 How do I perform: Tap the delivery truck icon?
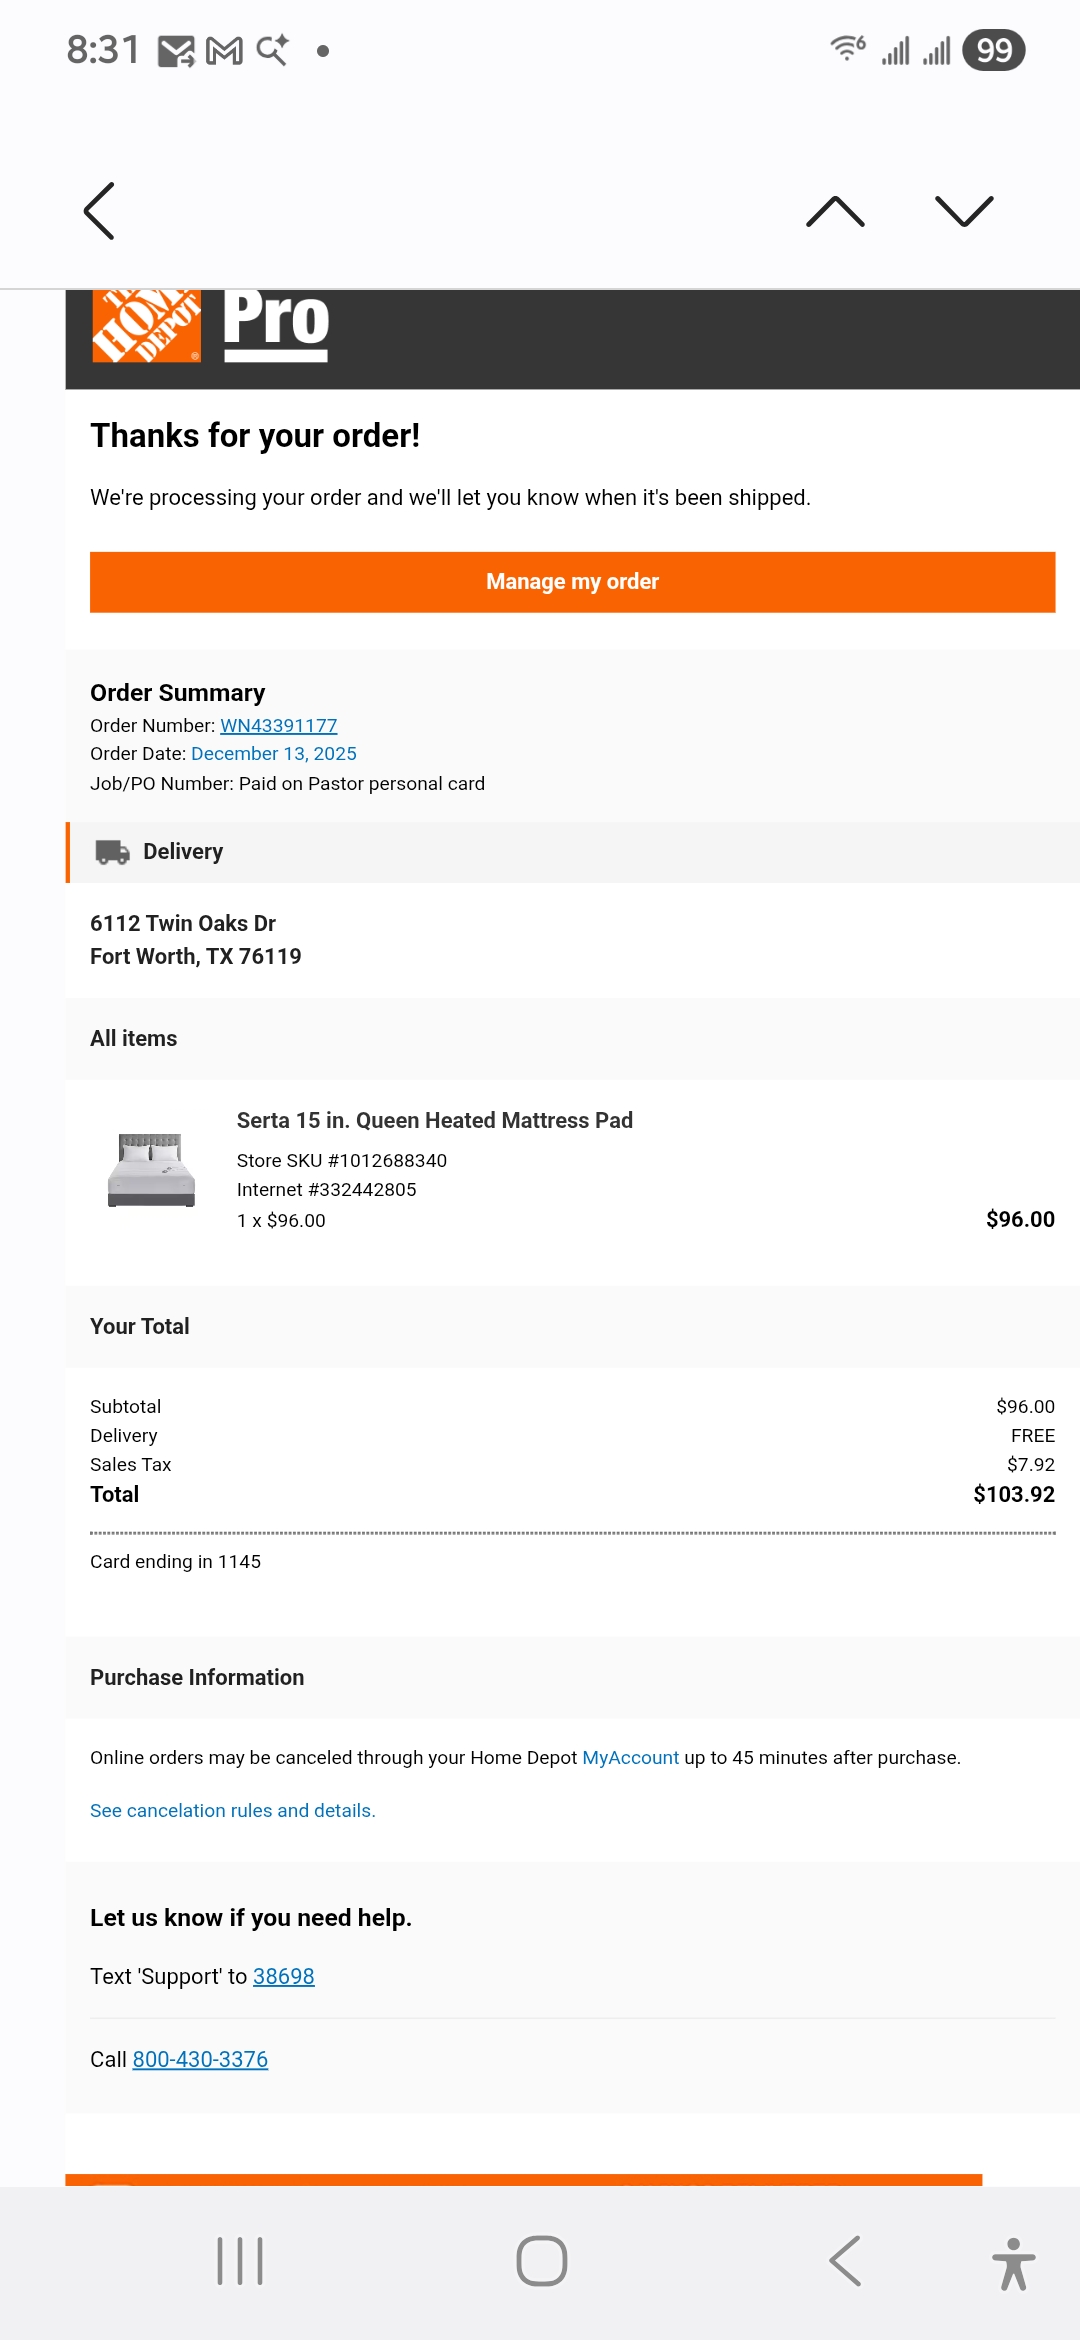112,852
